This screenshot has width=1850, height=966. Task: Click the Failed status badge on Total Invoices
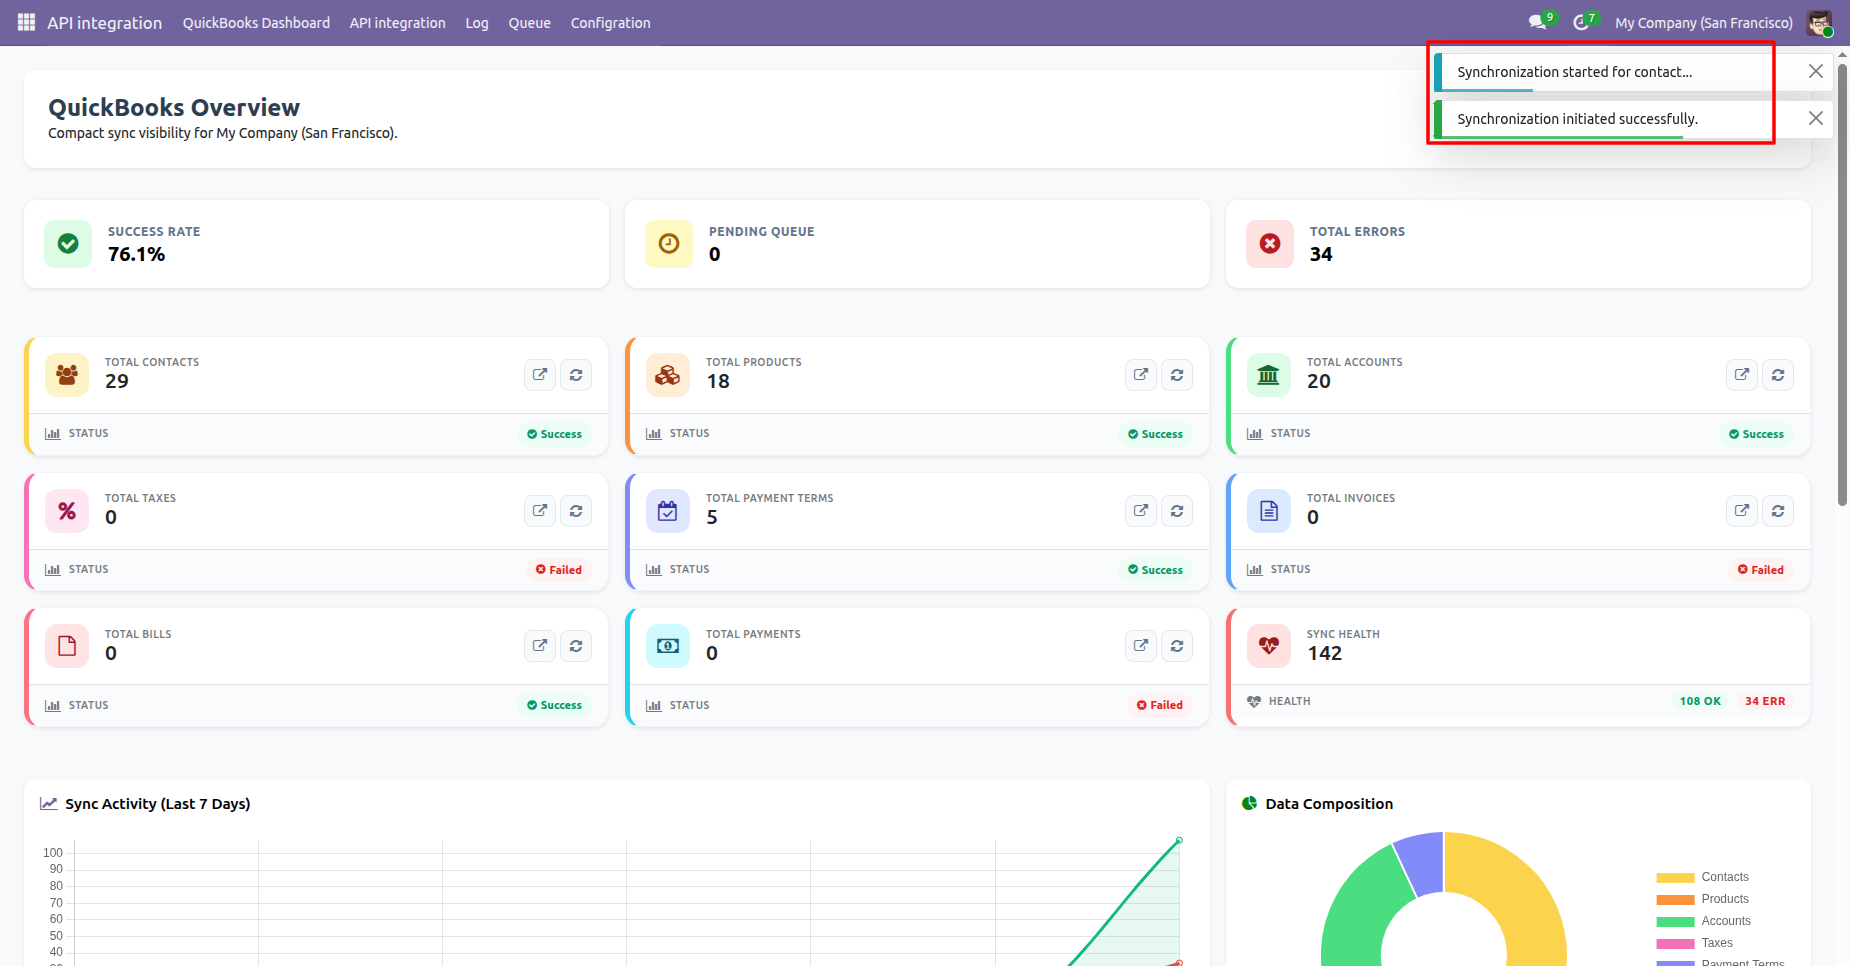click(1761, 570)
